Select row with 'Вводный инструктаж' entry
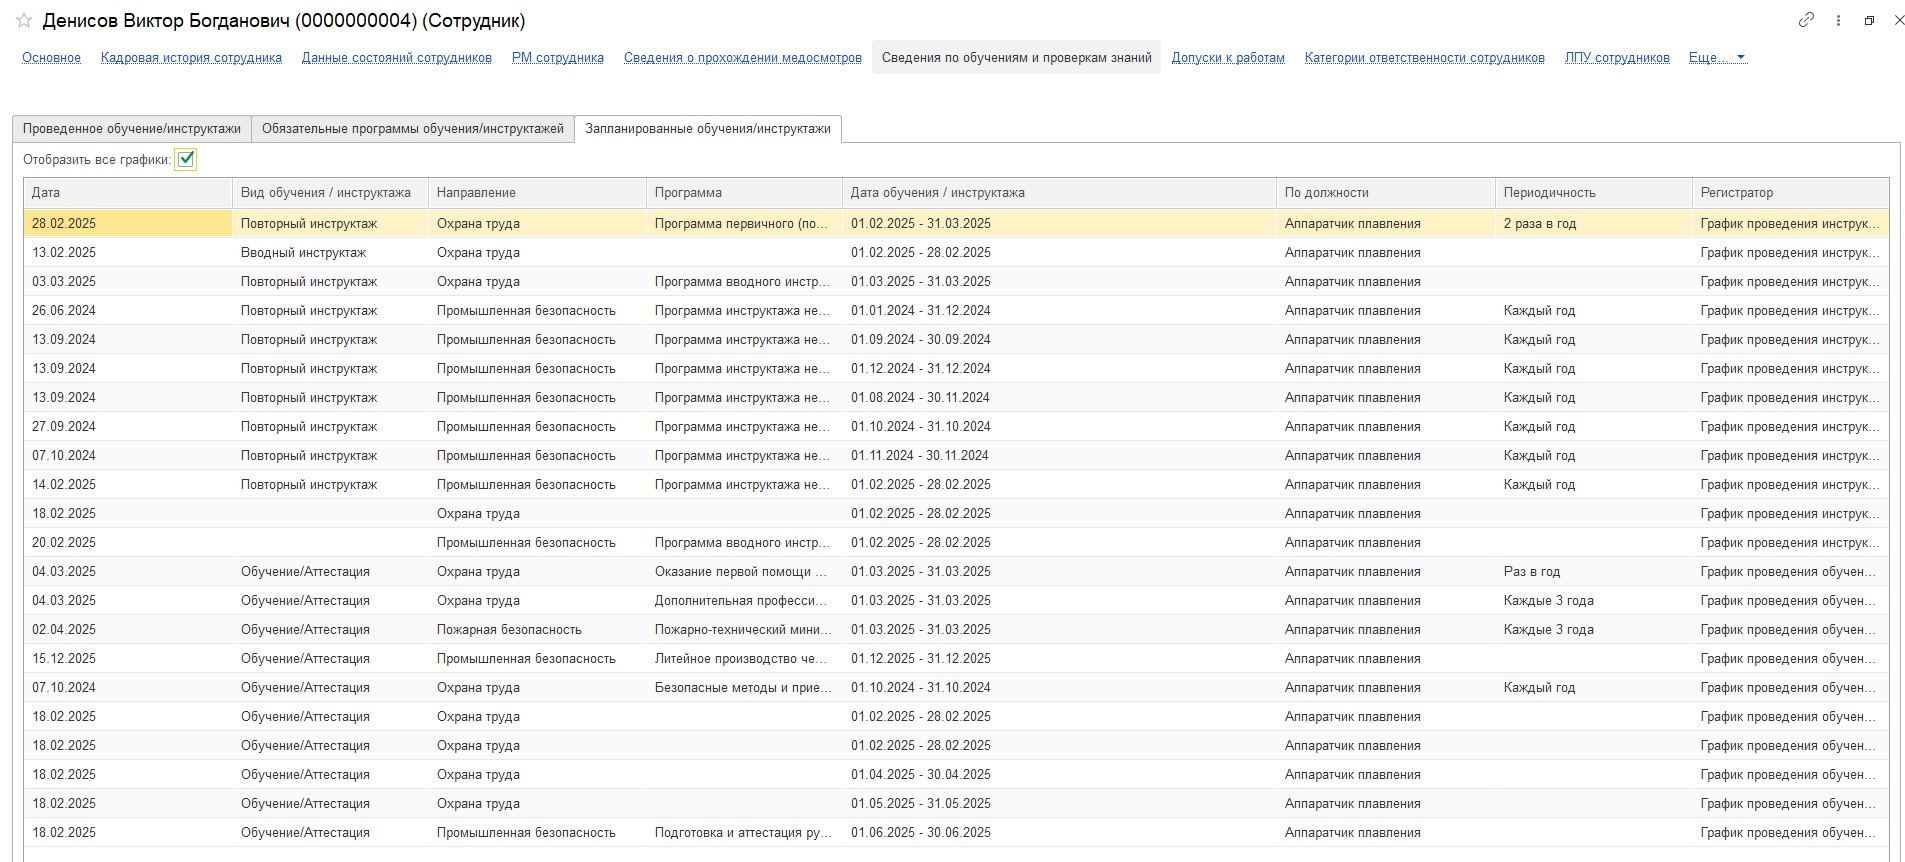This screenshot has width=1905, height=862. pyautogui.click(x=303, y=253)
